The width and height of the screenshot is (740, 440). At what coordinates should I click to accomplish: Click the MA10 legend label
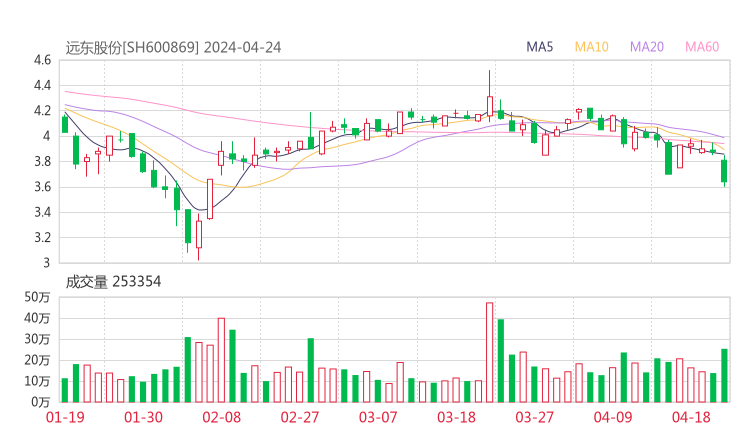pos(591,47)
